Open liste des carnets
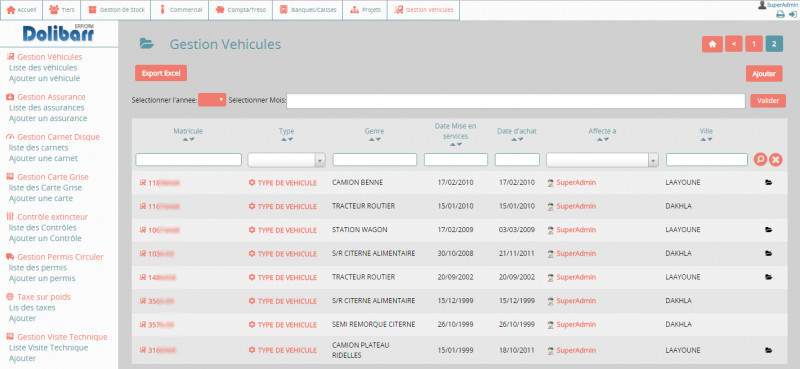The image size is (800, 369). pos(38,147)
